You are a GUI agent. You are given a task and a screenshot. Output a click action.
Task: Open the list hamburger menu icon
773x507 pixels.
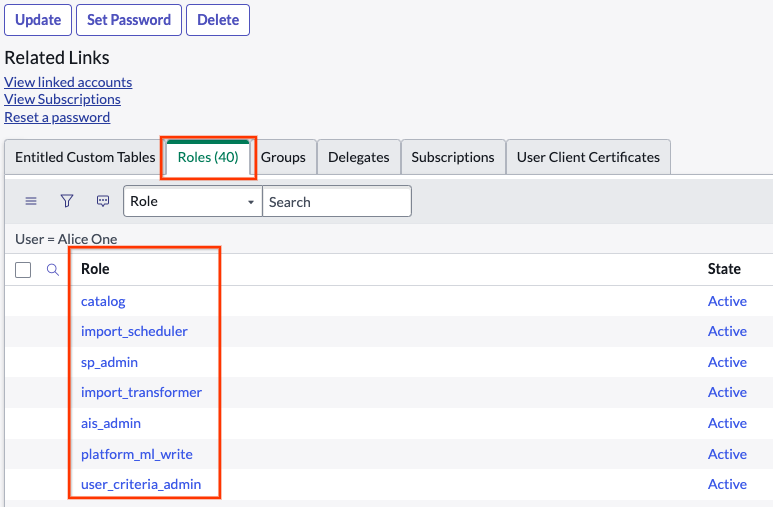(31, 201)
